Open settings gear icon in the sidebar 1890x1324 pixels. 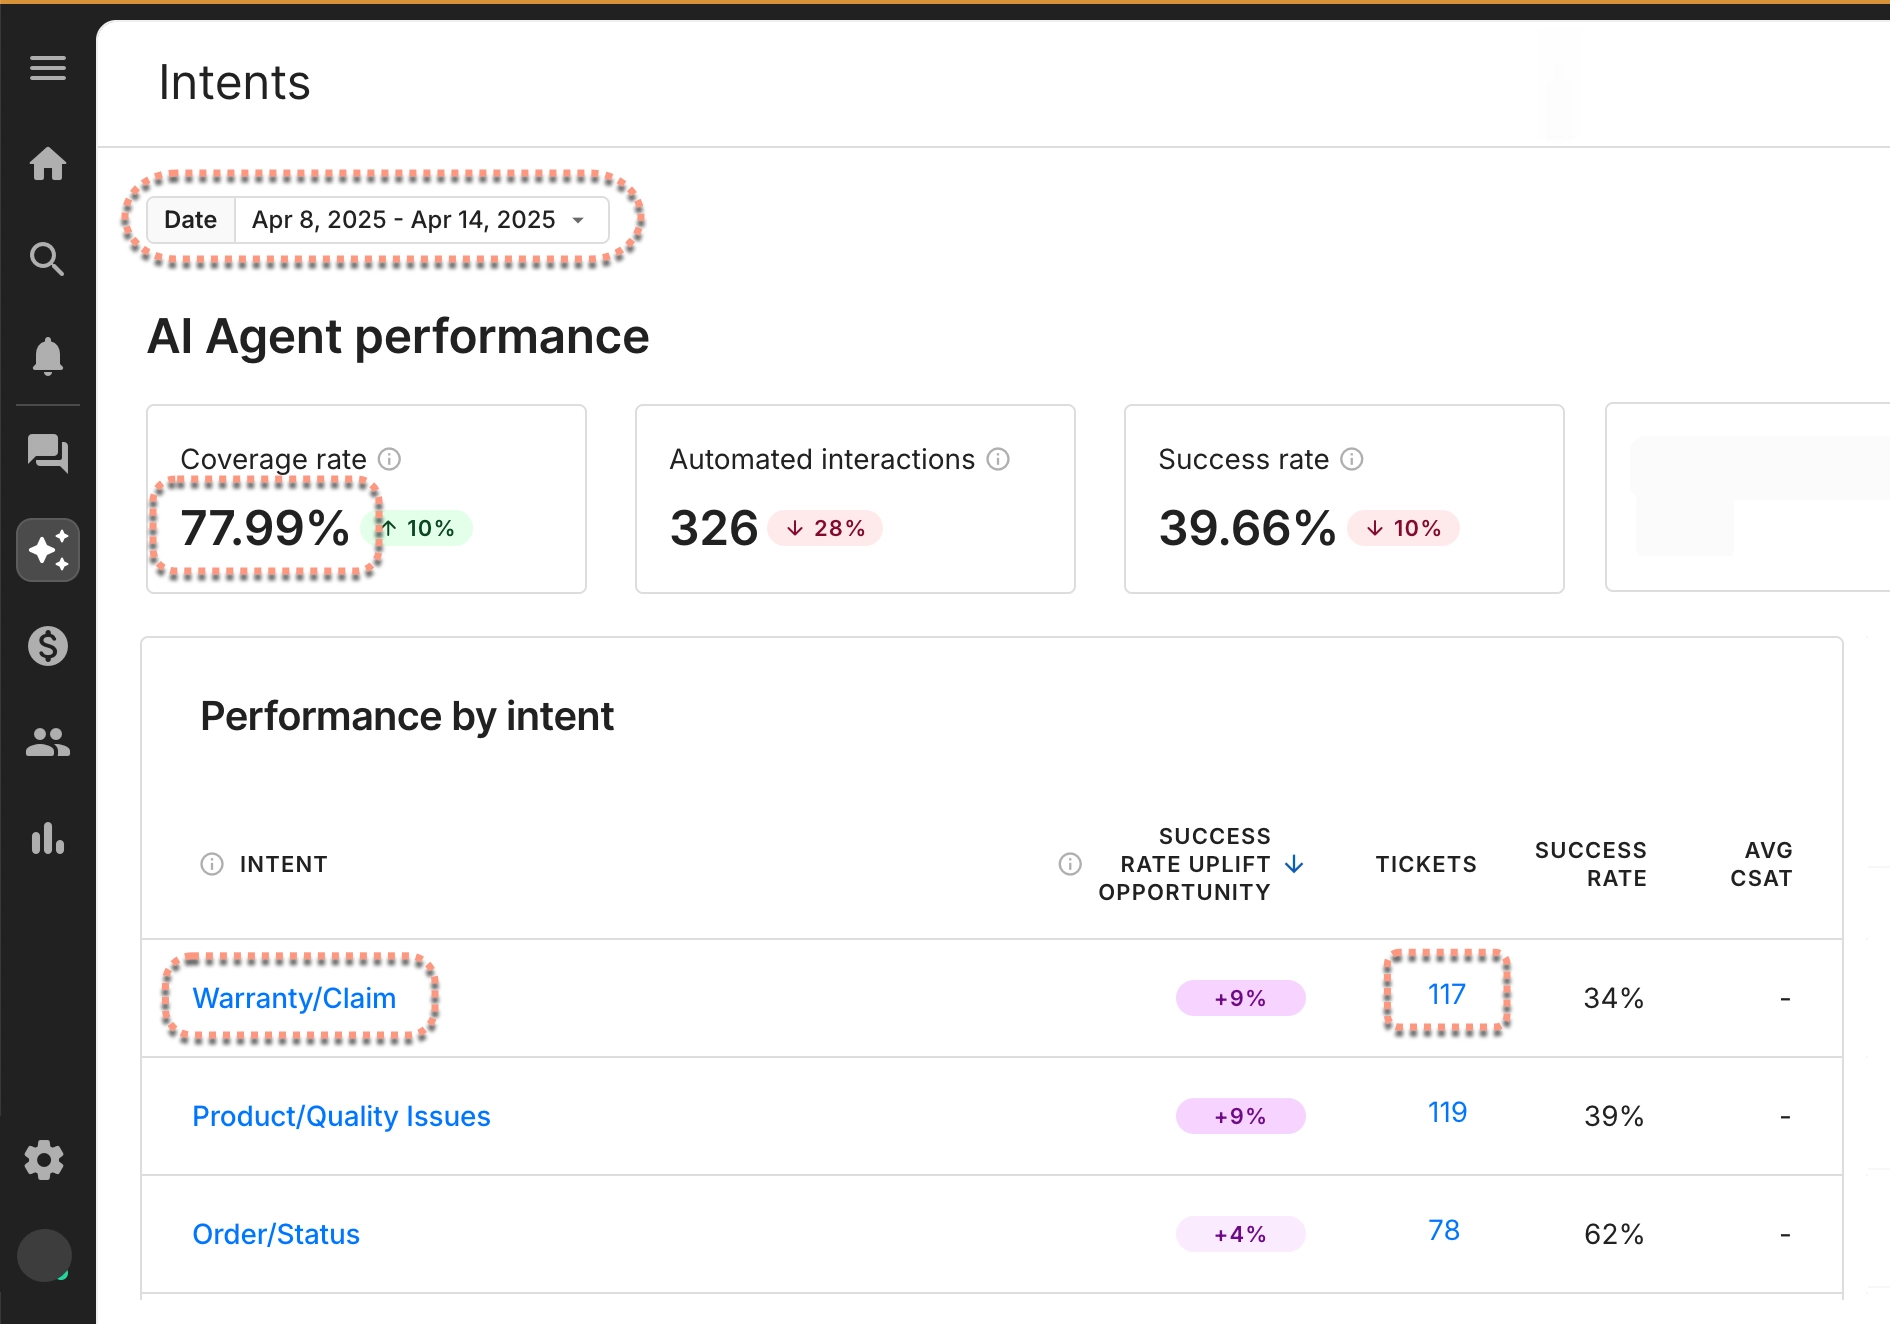coord(44,1160)
